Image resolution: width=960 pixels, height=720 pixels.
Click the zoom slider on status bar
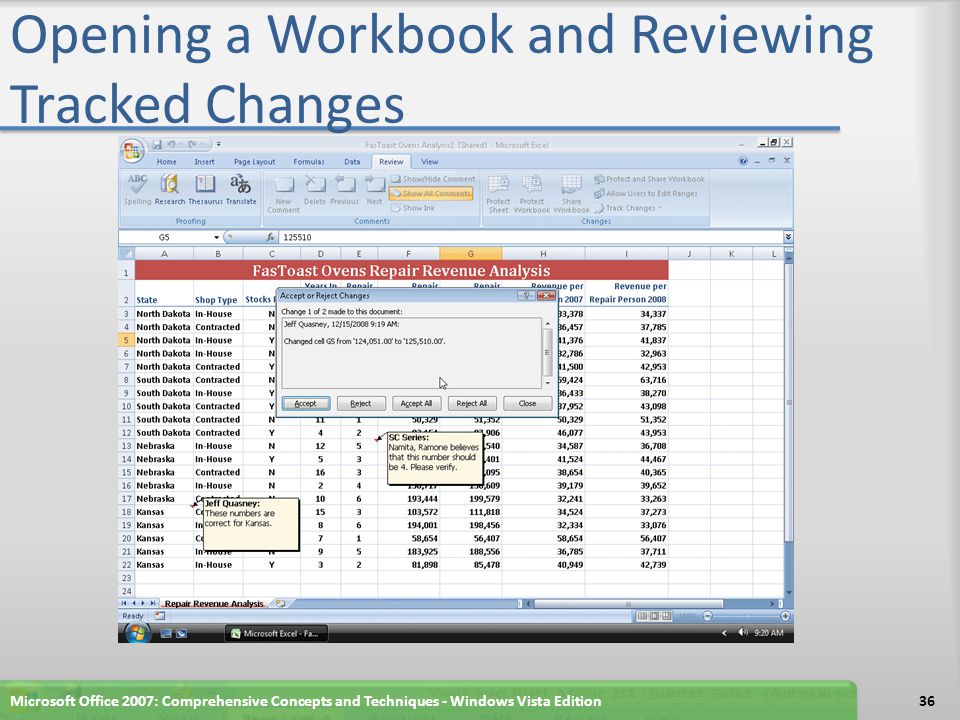click(746, 616)
